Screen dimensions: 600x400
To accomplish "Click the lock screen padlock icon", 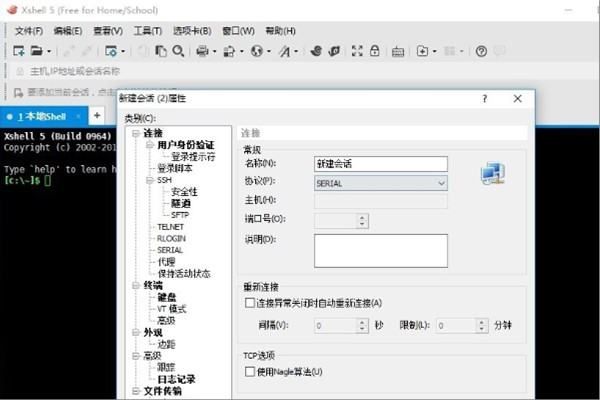I will pos(375,51).
